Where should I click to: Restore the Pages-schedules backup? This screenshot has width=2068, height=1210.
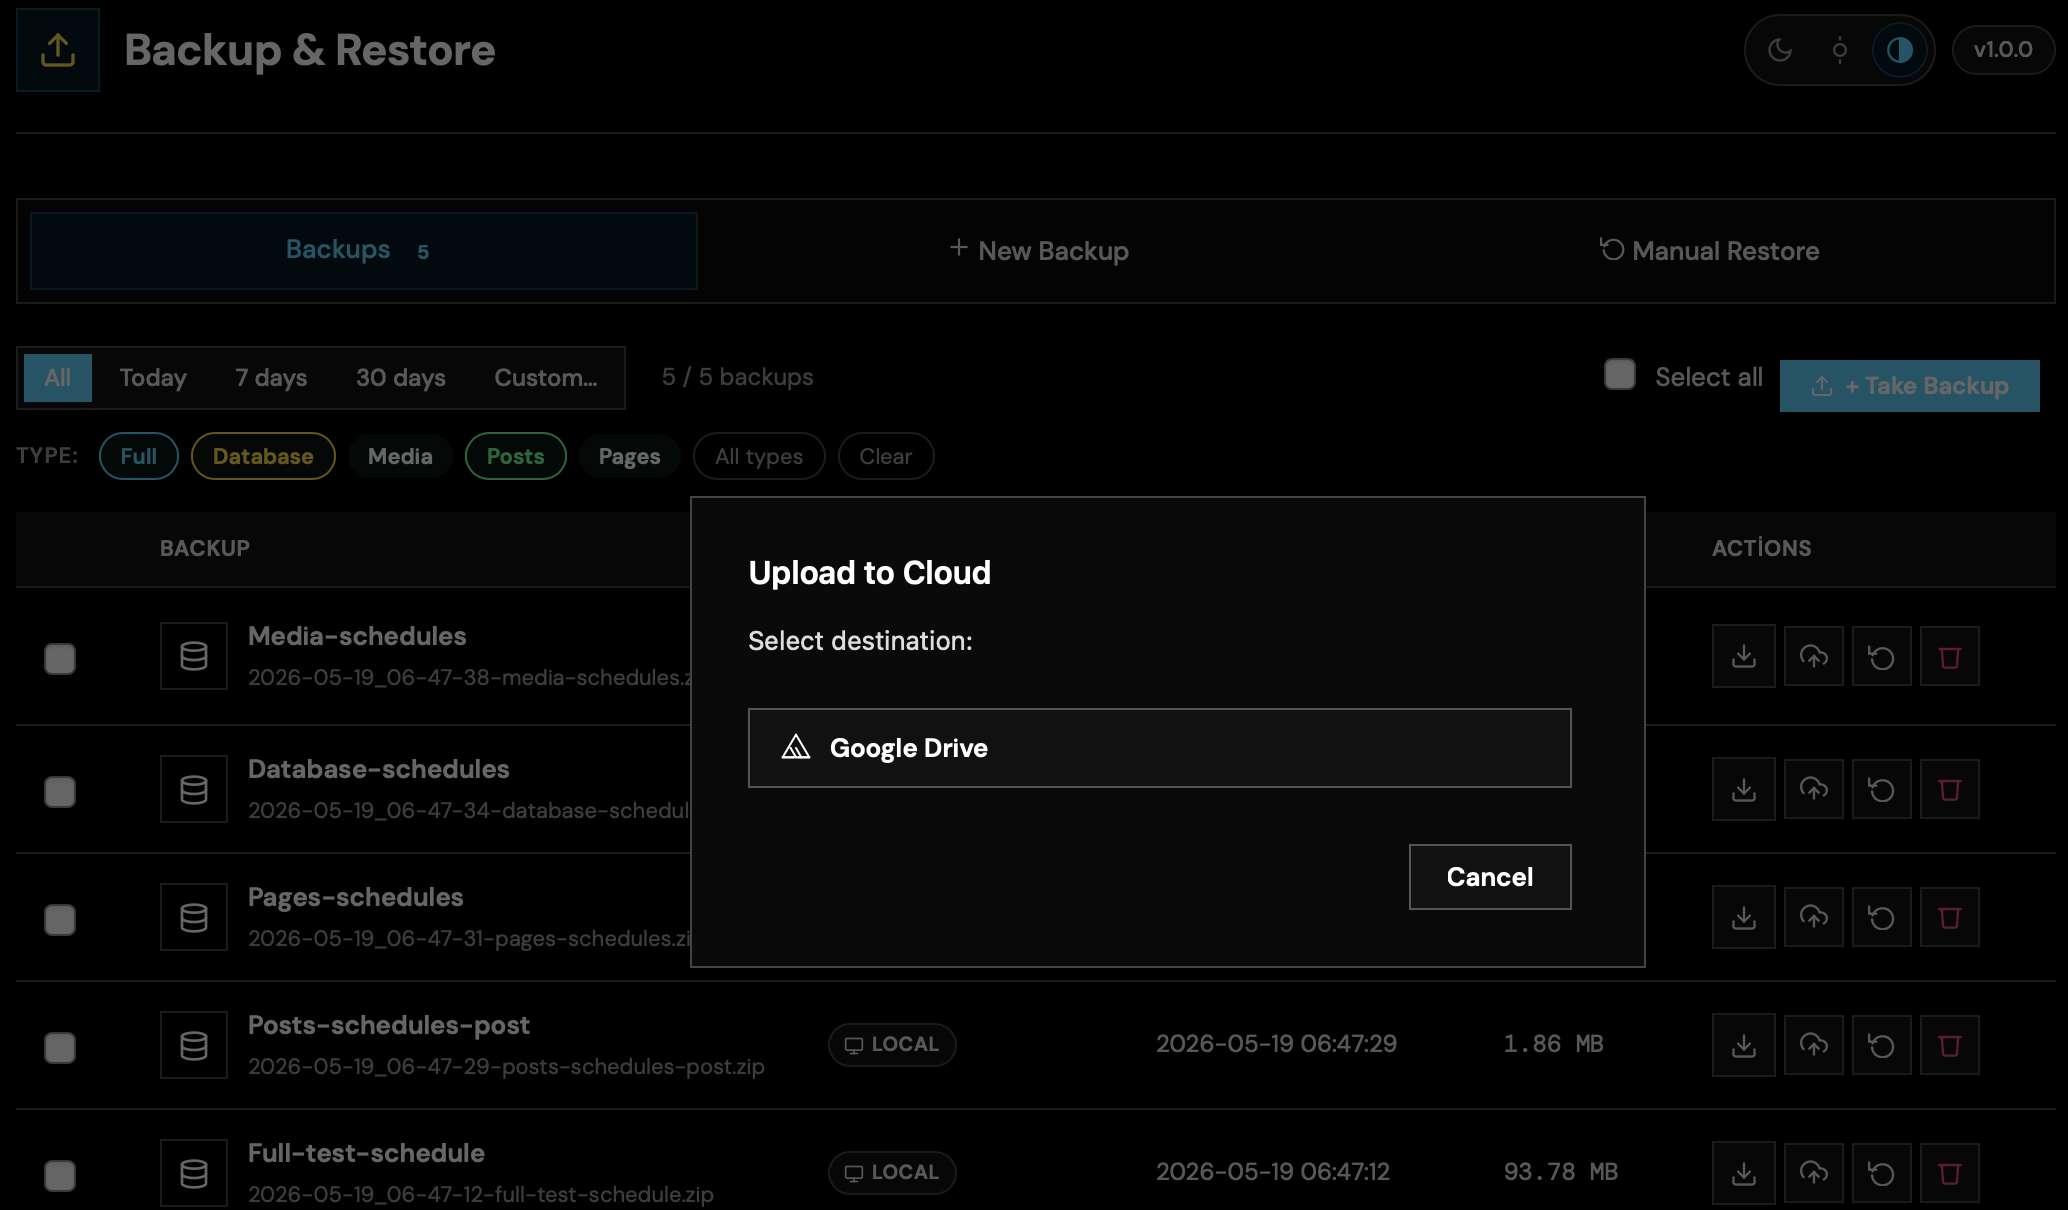coord(1882,917)
